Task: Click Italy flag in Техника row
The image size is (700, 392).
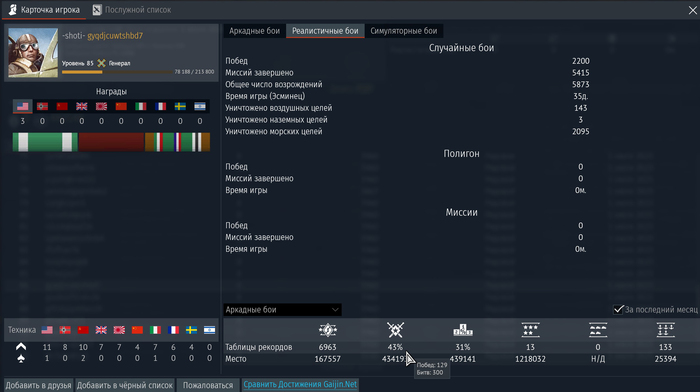Action: [155, 330]
